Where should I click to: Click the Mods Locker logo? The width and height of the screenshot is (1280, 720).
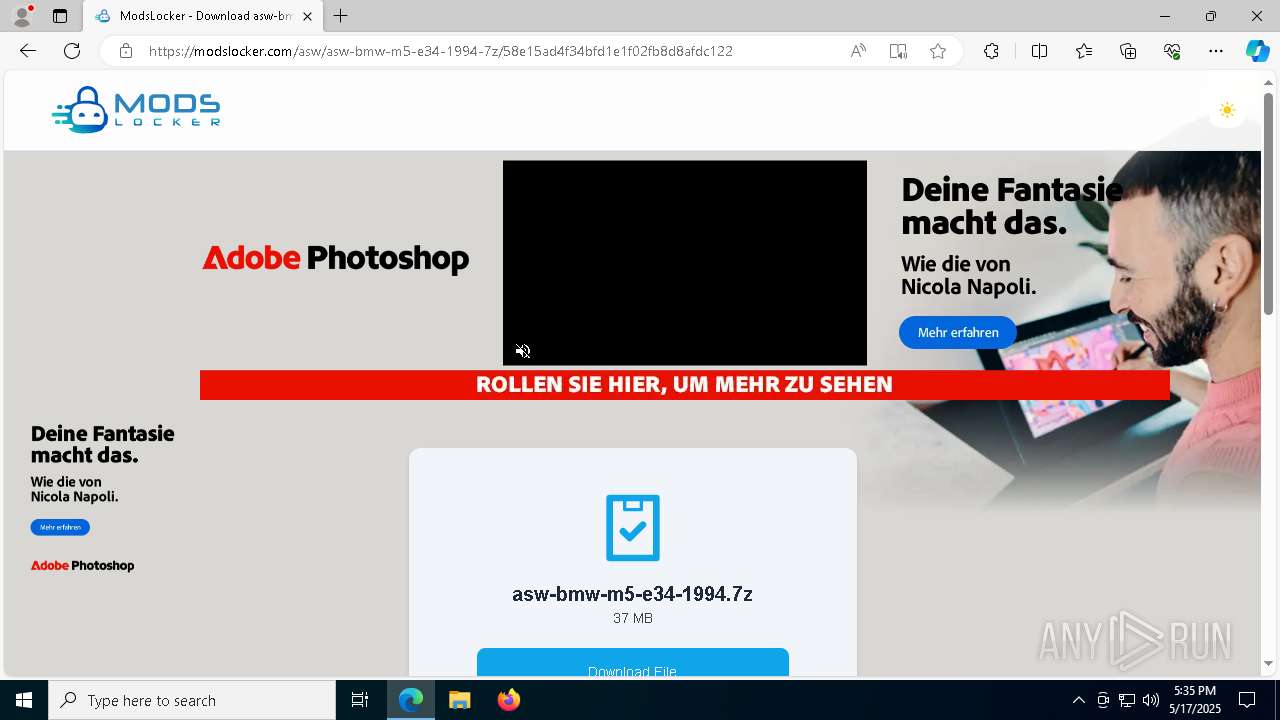136,110
